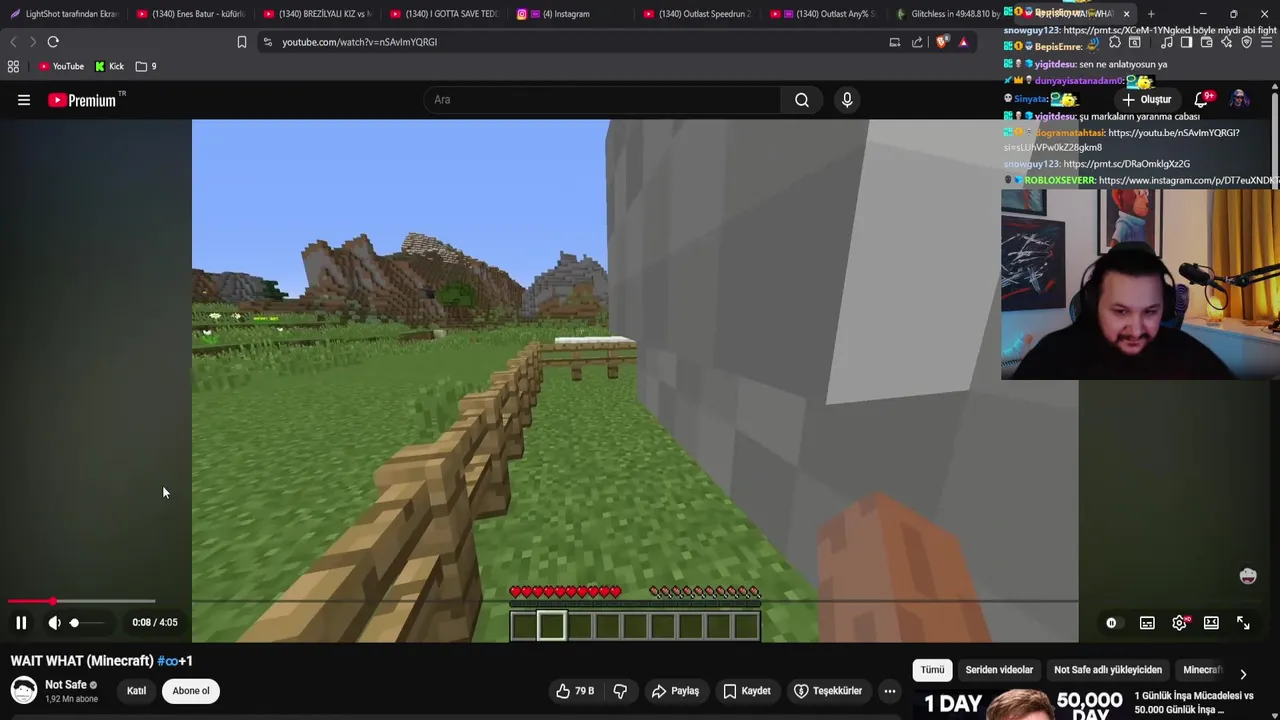Show more filter chips with right arrow

tap(1243, 674)
